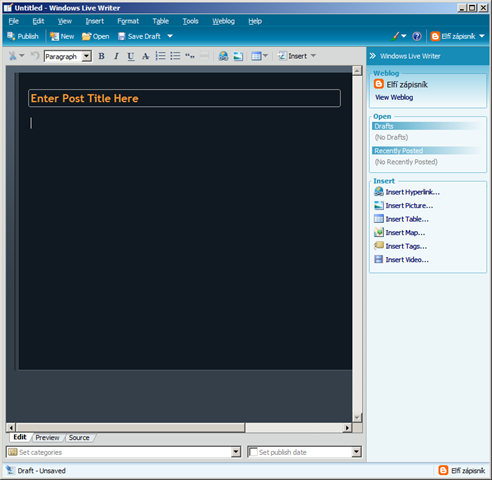Open the Weblog menu
Image resolution: width=492 pixels, height=480 pixels.
click(x=223, y=21)
